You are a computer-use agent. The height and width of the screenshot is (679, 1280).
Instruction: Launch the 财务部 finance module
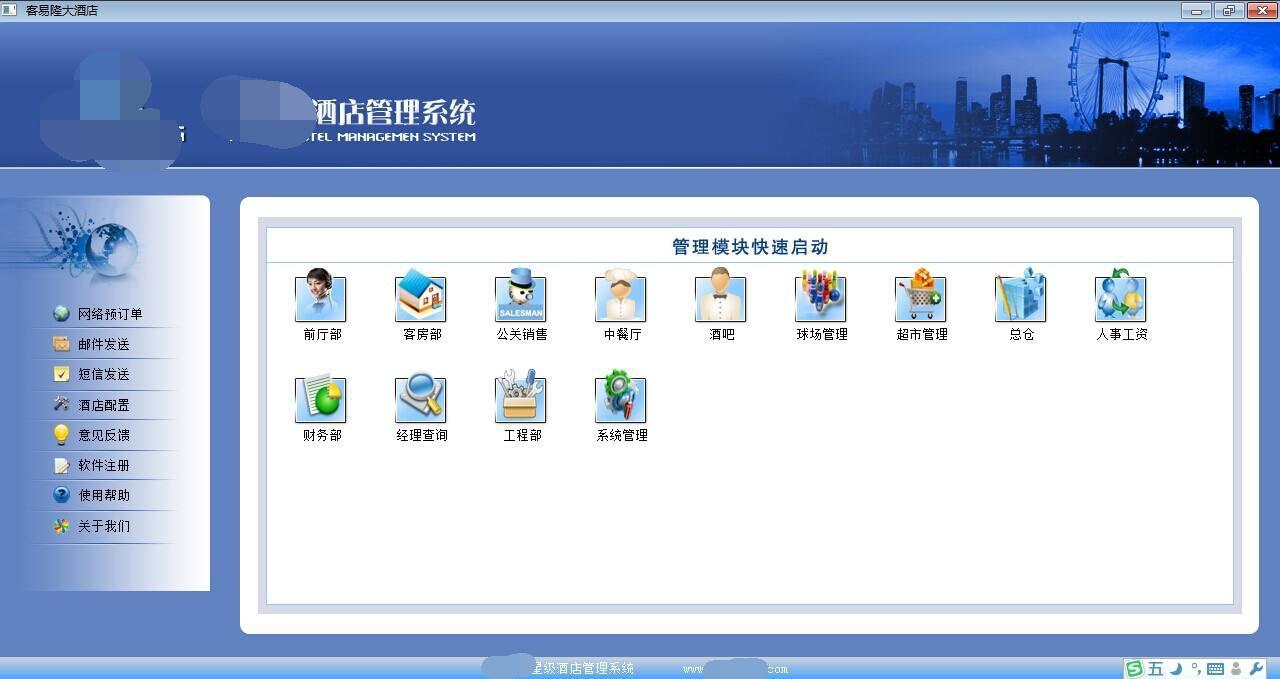coord(320,400)
